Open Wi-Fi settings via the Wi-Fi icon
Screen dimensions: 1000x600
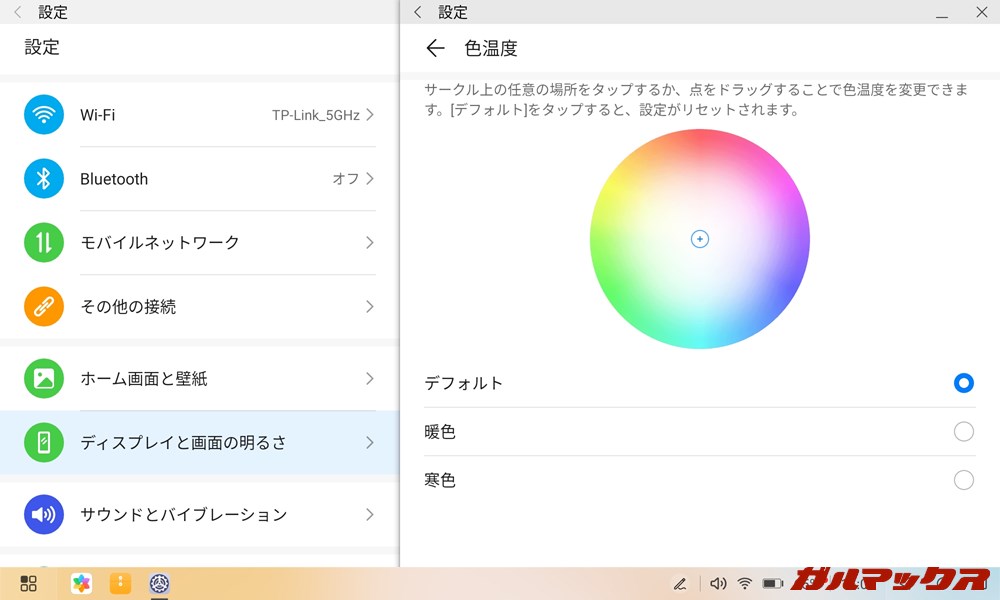(44, 115)
